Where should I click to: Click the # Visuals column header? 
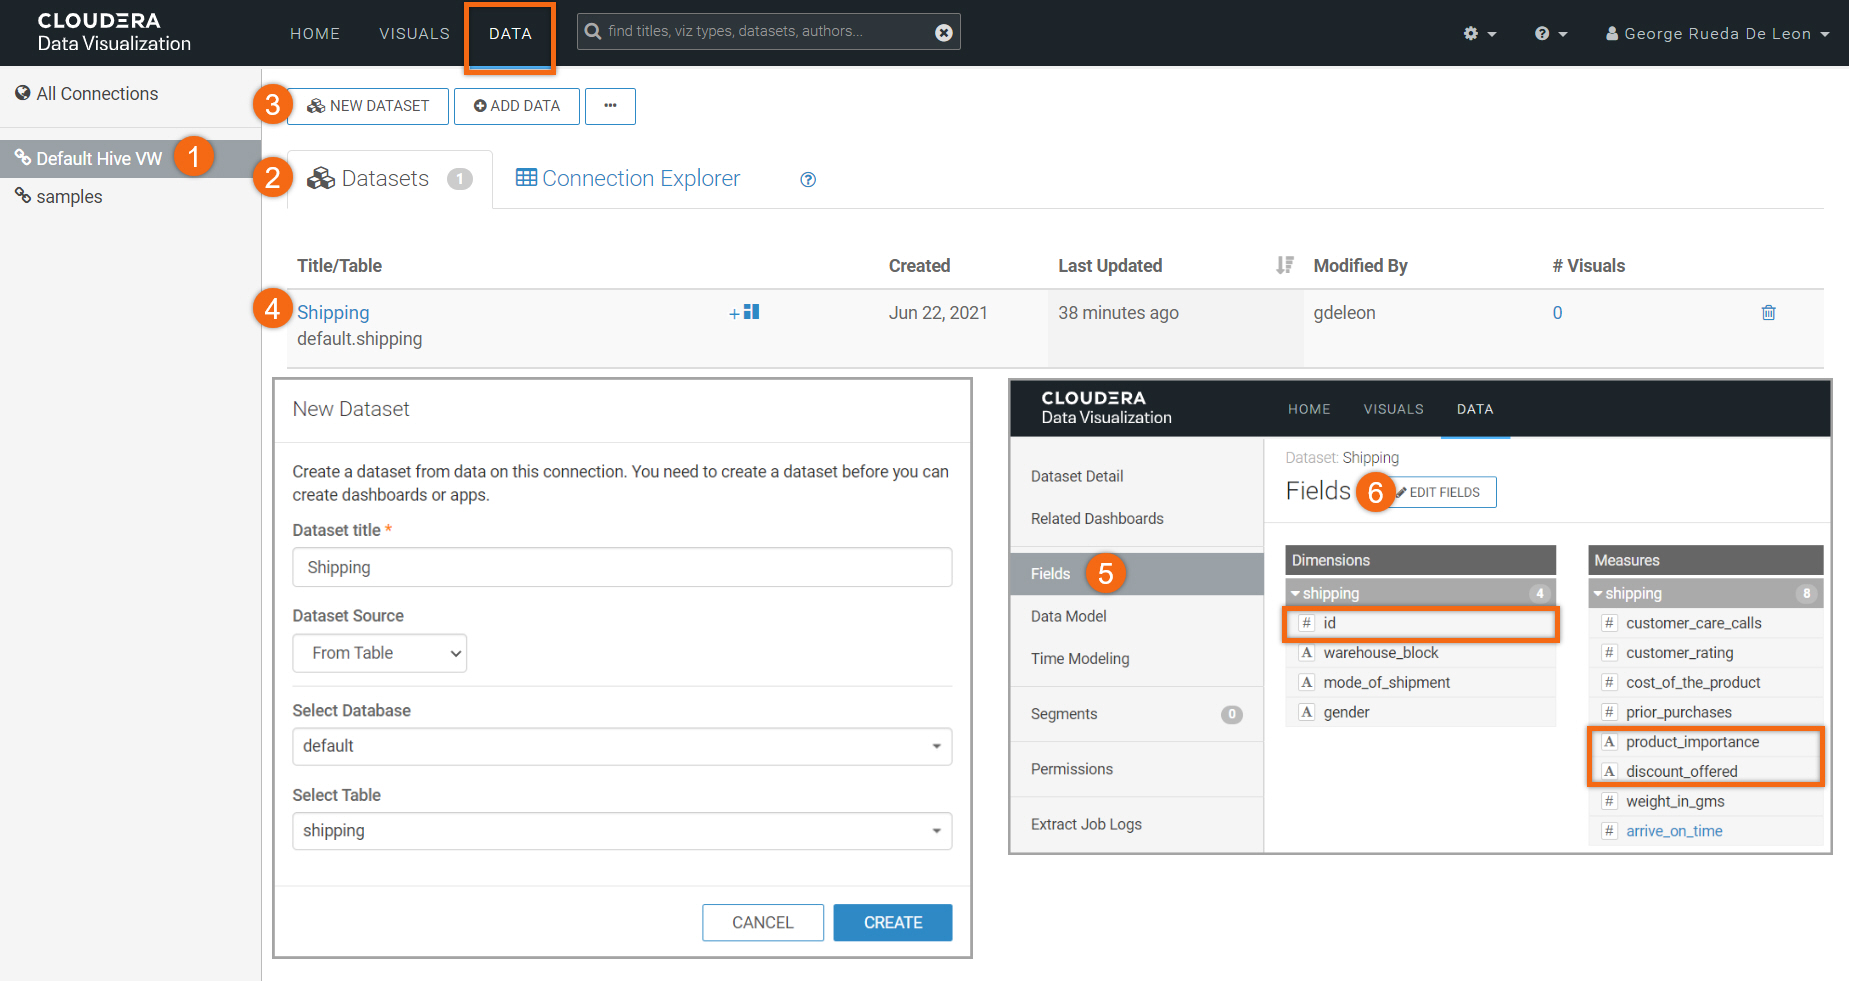point(1588,266)
